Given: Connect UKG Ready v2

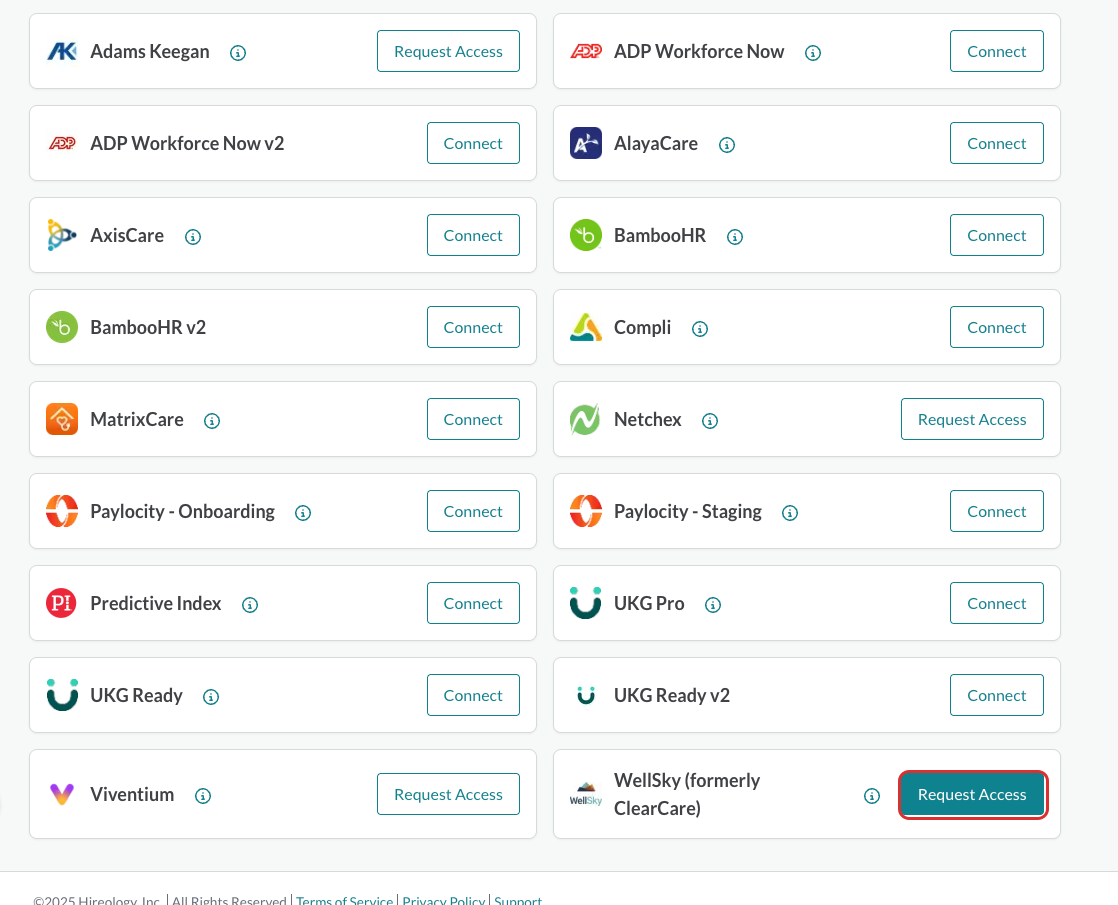Looking at the screenshot, I should point(997,695).
